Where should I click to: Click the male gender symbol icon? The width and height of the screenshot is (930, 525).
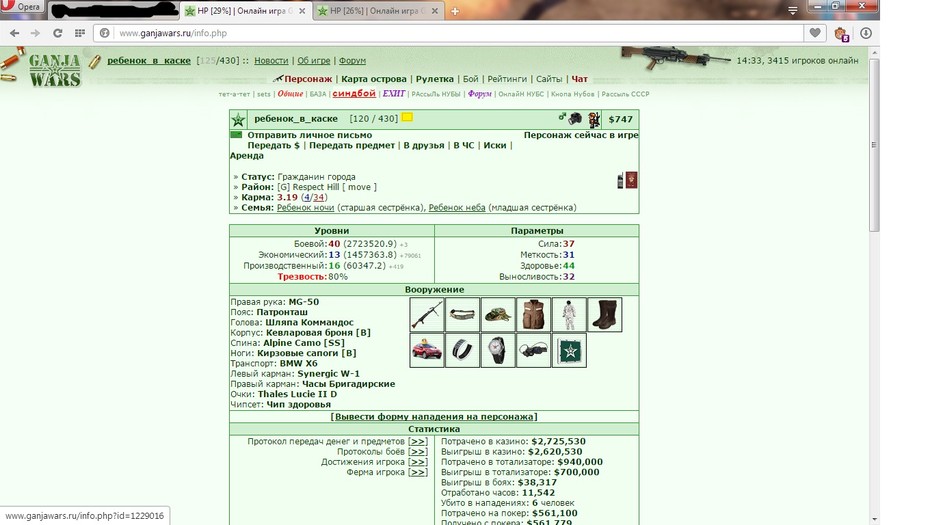click(562, 117)
